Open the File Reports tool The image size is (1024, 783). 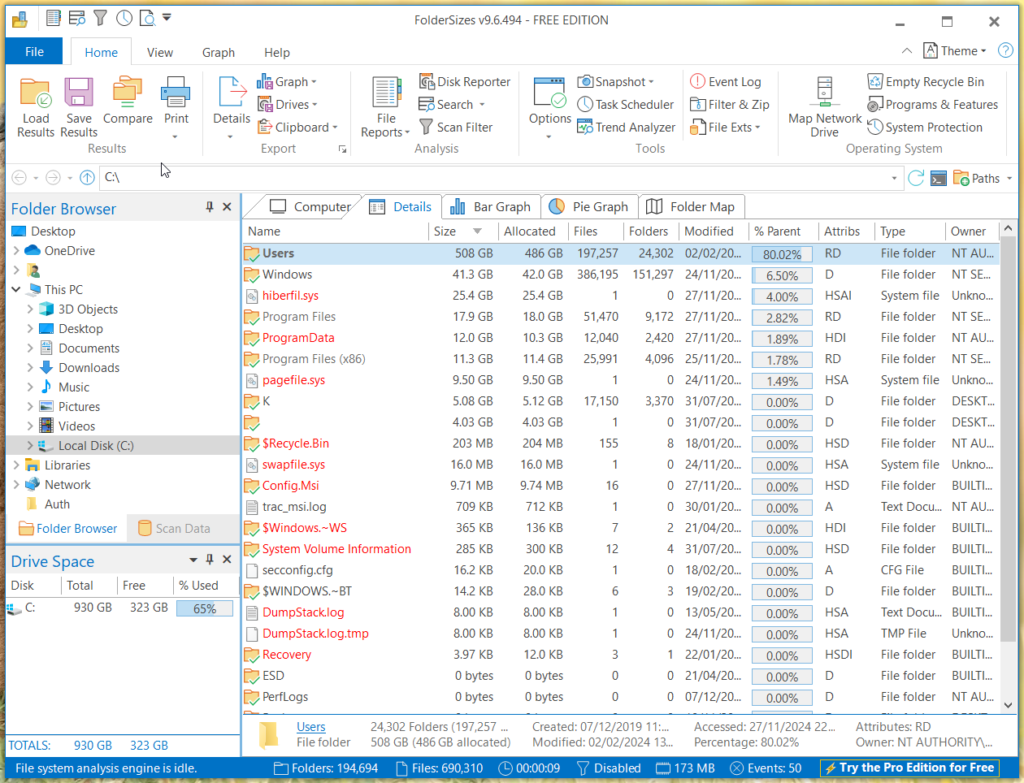(386, 106)
